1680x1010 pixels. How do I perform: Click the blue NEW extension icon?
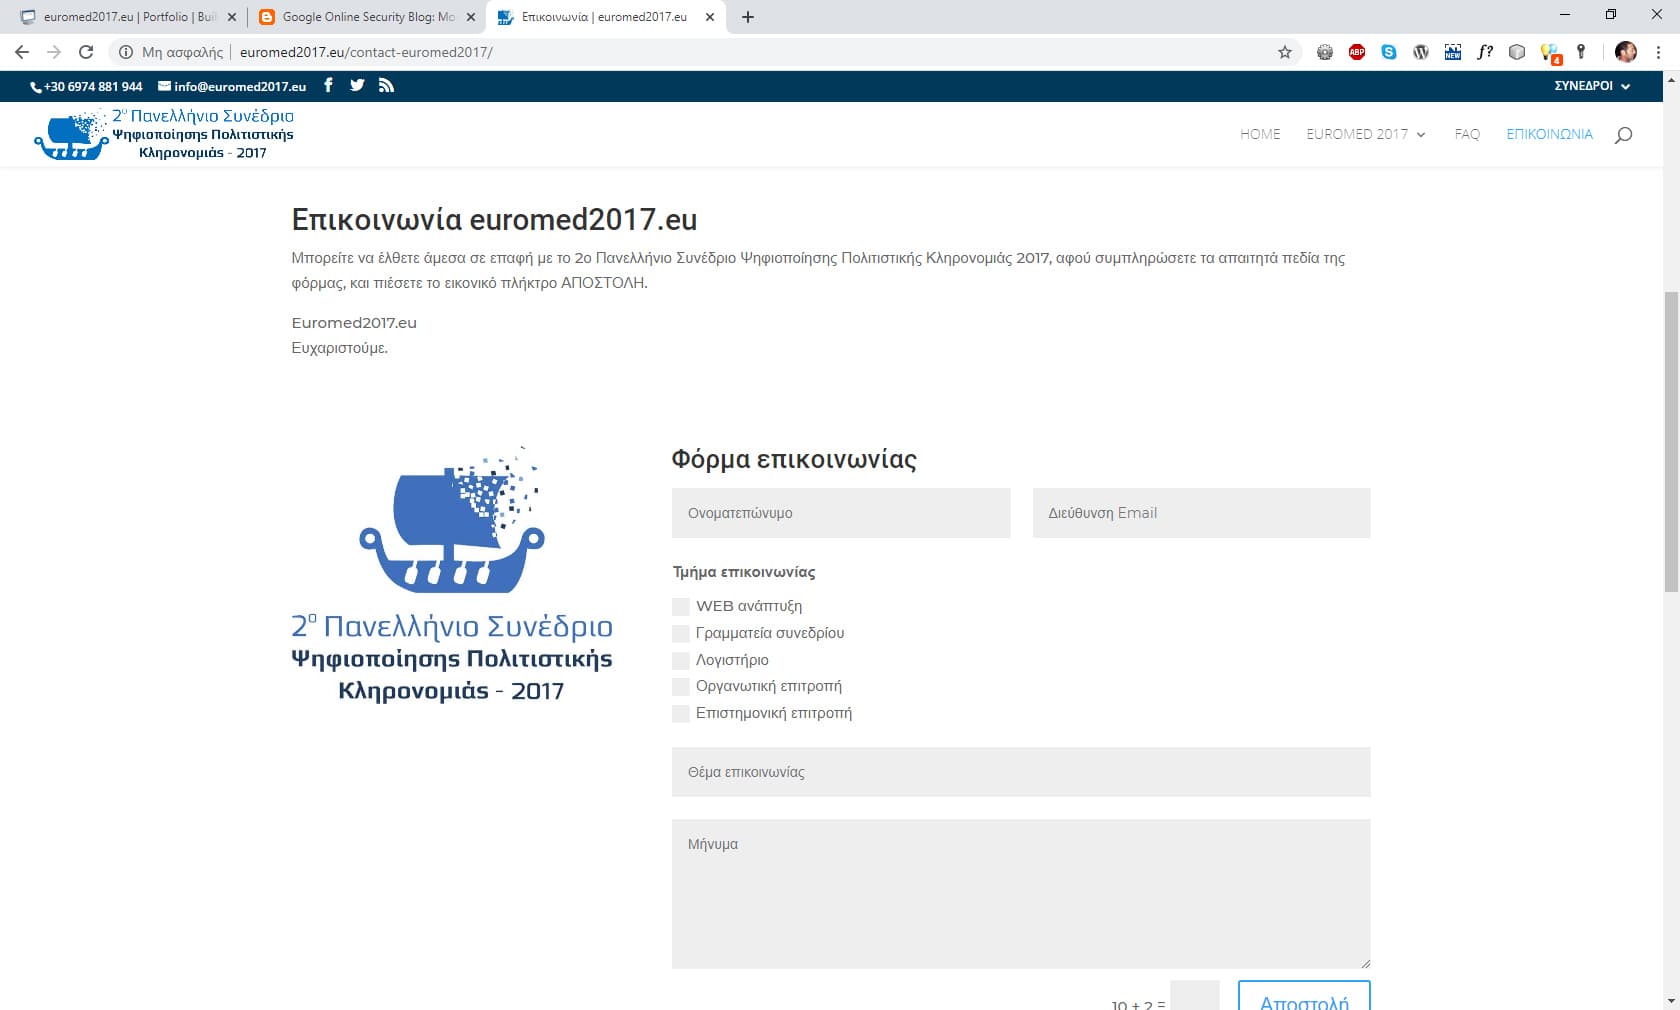coord(1453,52)
